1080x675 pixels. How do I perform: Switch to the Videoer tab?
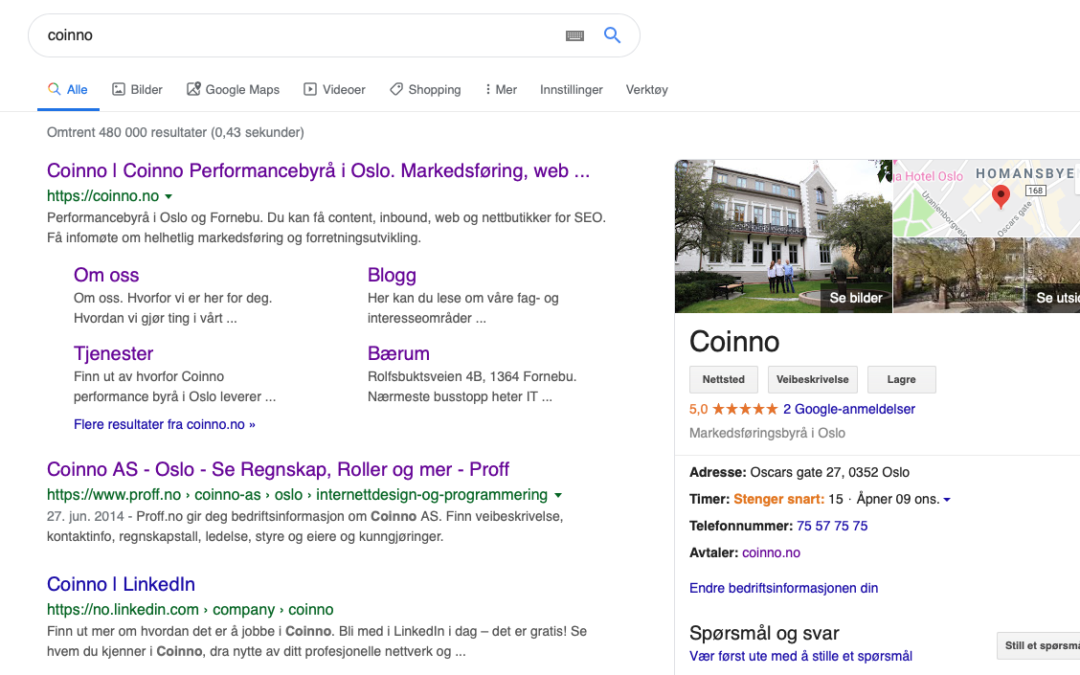pyautogui.click(x=335, y=90)
